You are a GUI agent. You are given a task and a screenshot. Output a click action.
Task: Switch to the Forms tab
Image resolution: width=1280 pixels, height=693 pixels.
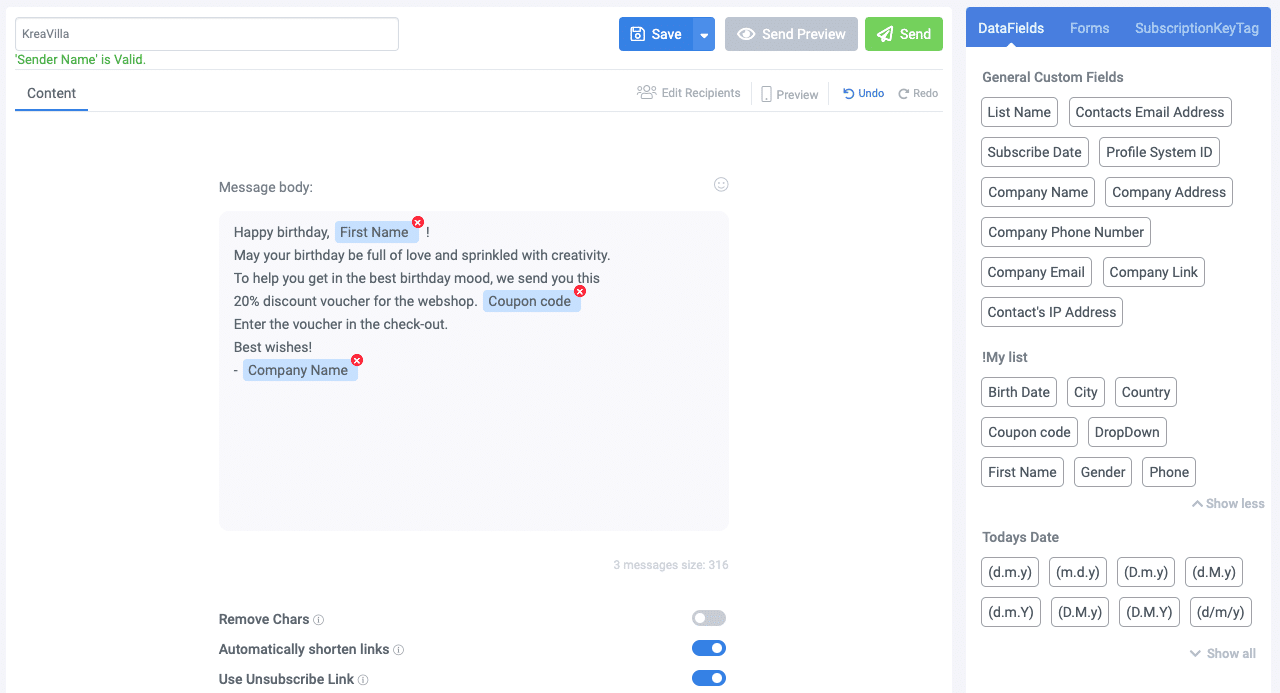point(1089,28)
